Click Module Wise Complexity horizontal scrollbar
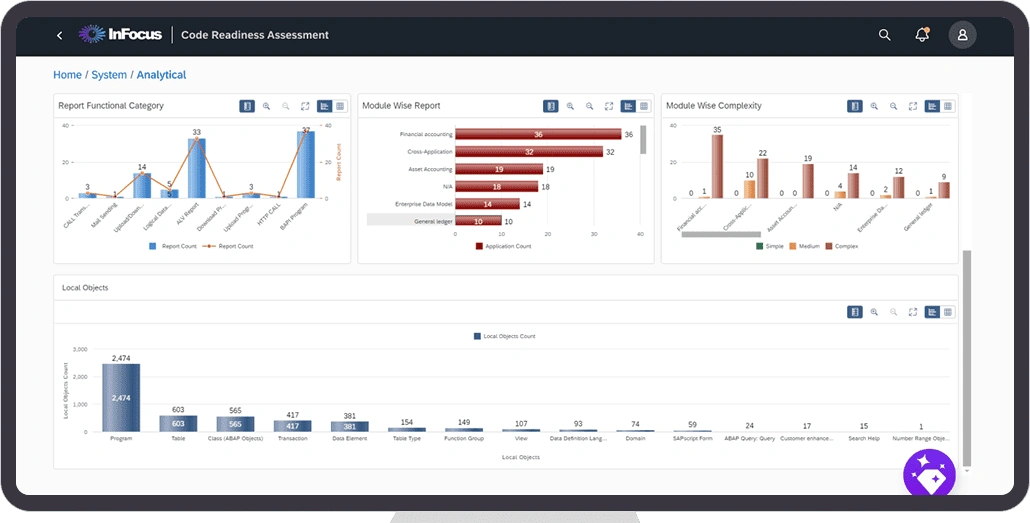 pyautogui.click(x=717, y=235)
